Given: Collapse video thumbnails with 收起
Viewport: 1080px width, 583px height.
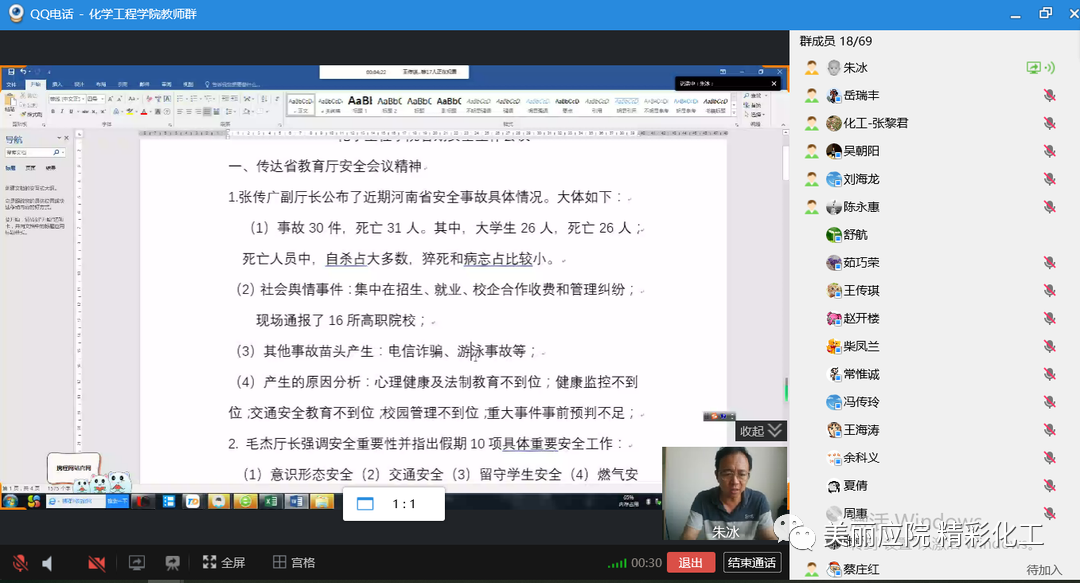Looking at the screenshot, I should click(x=761, y=431).
